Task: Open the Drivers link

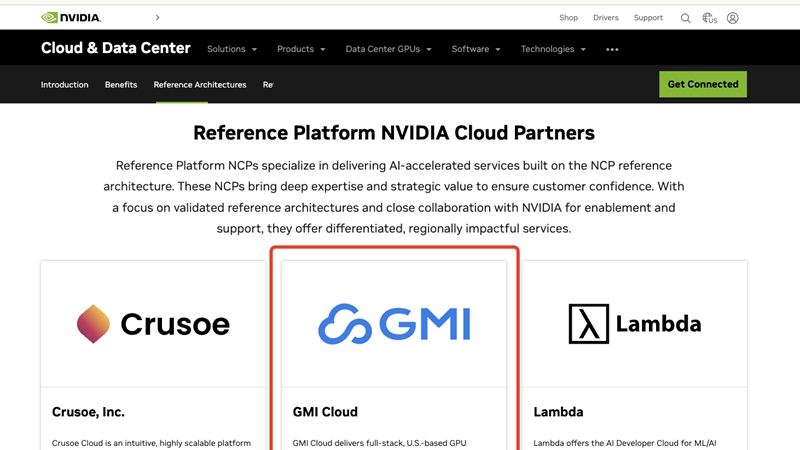Action: [606, 18]
